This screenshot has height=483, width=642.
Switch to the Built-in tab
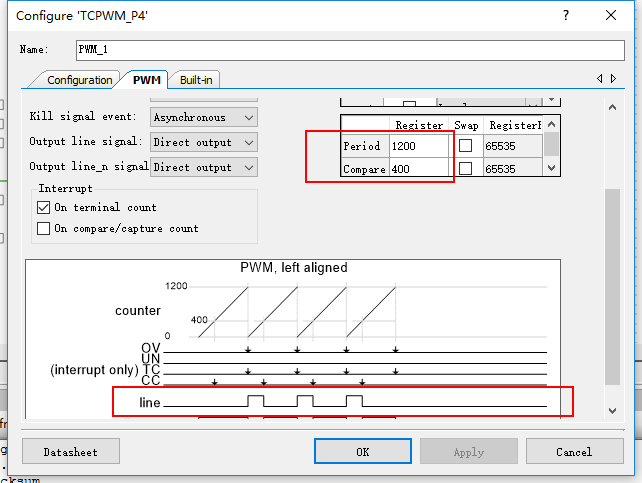[195, 80]
